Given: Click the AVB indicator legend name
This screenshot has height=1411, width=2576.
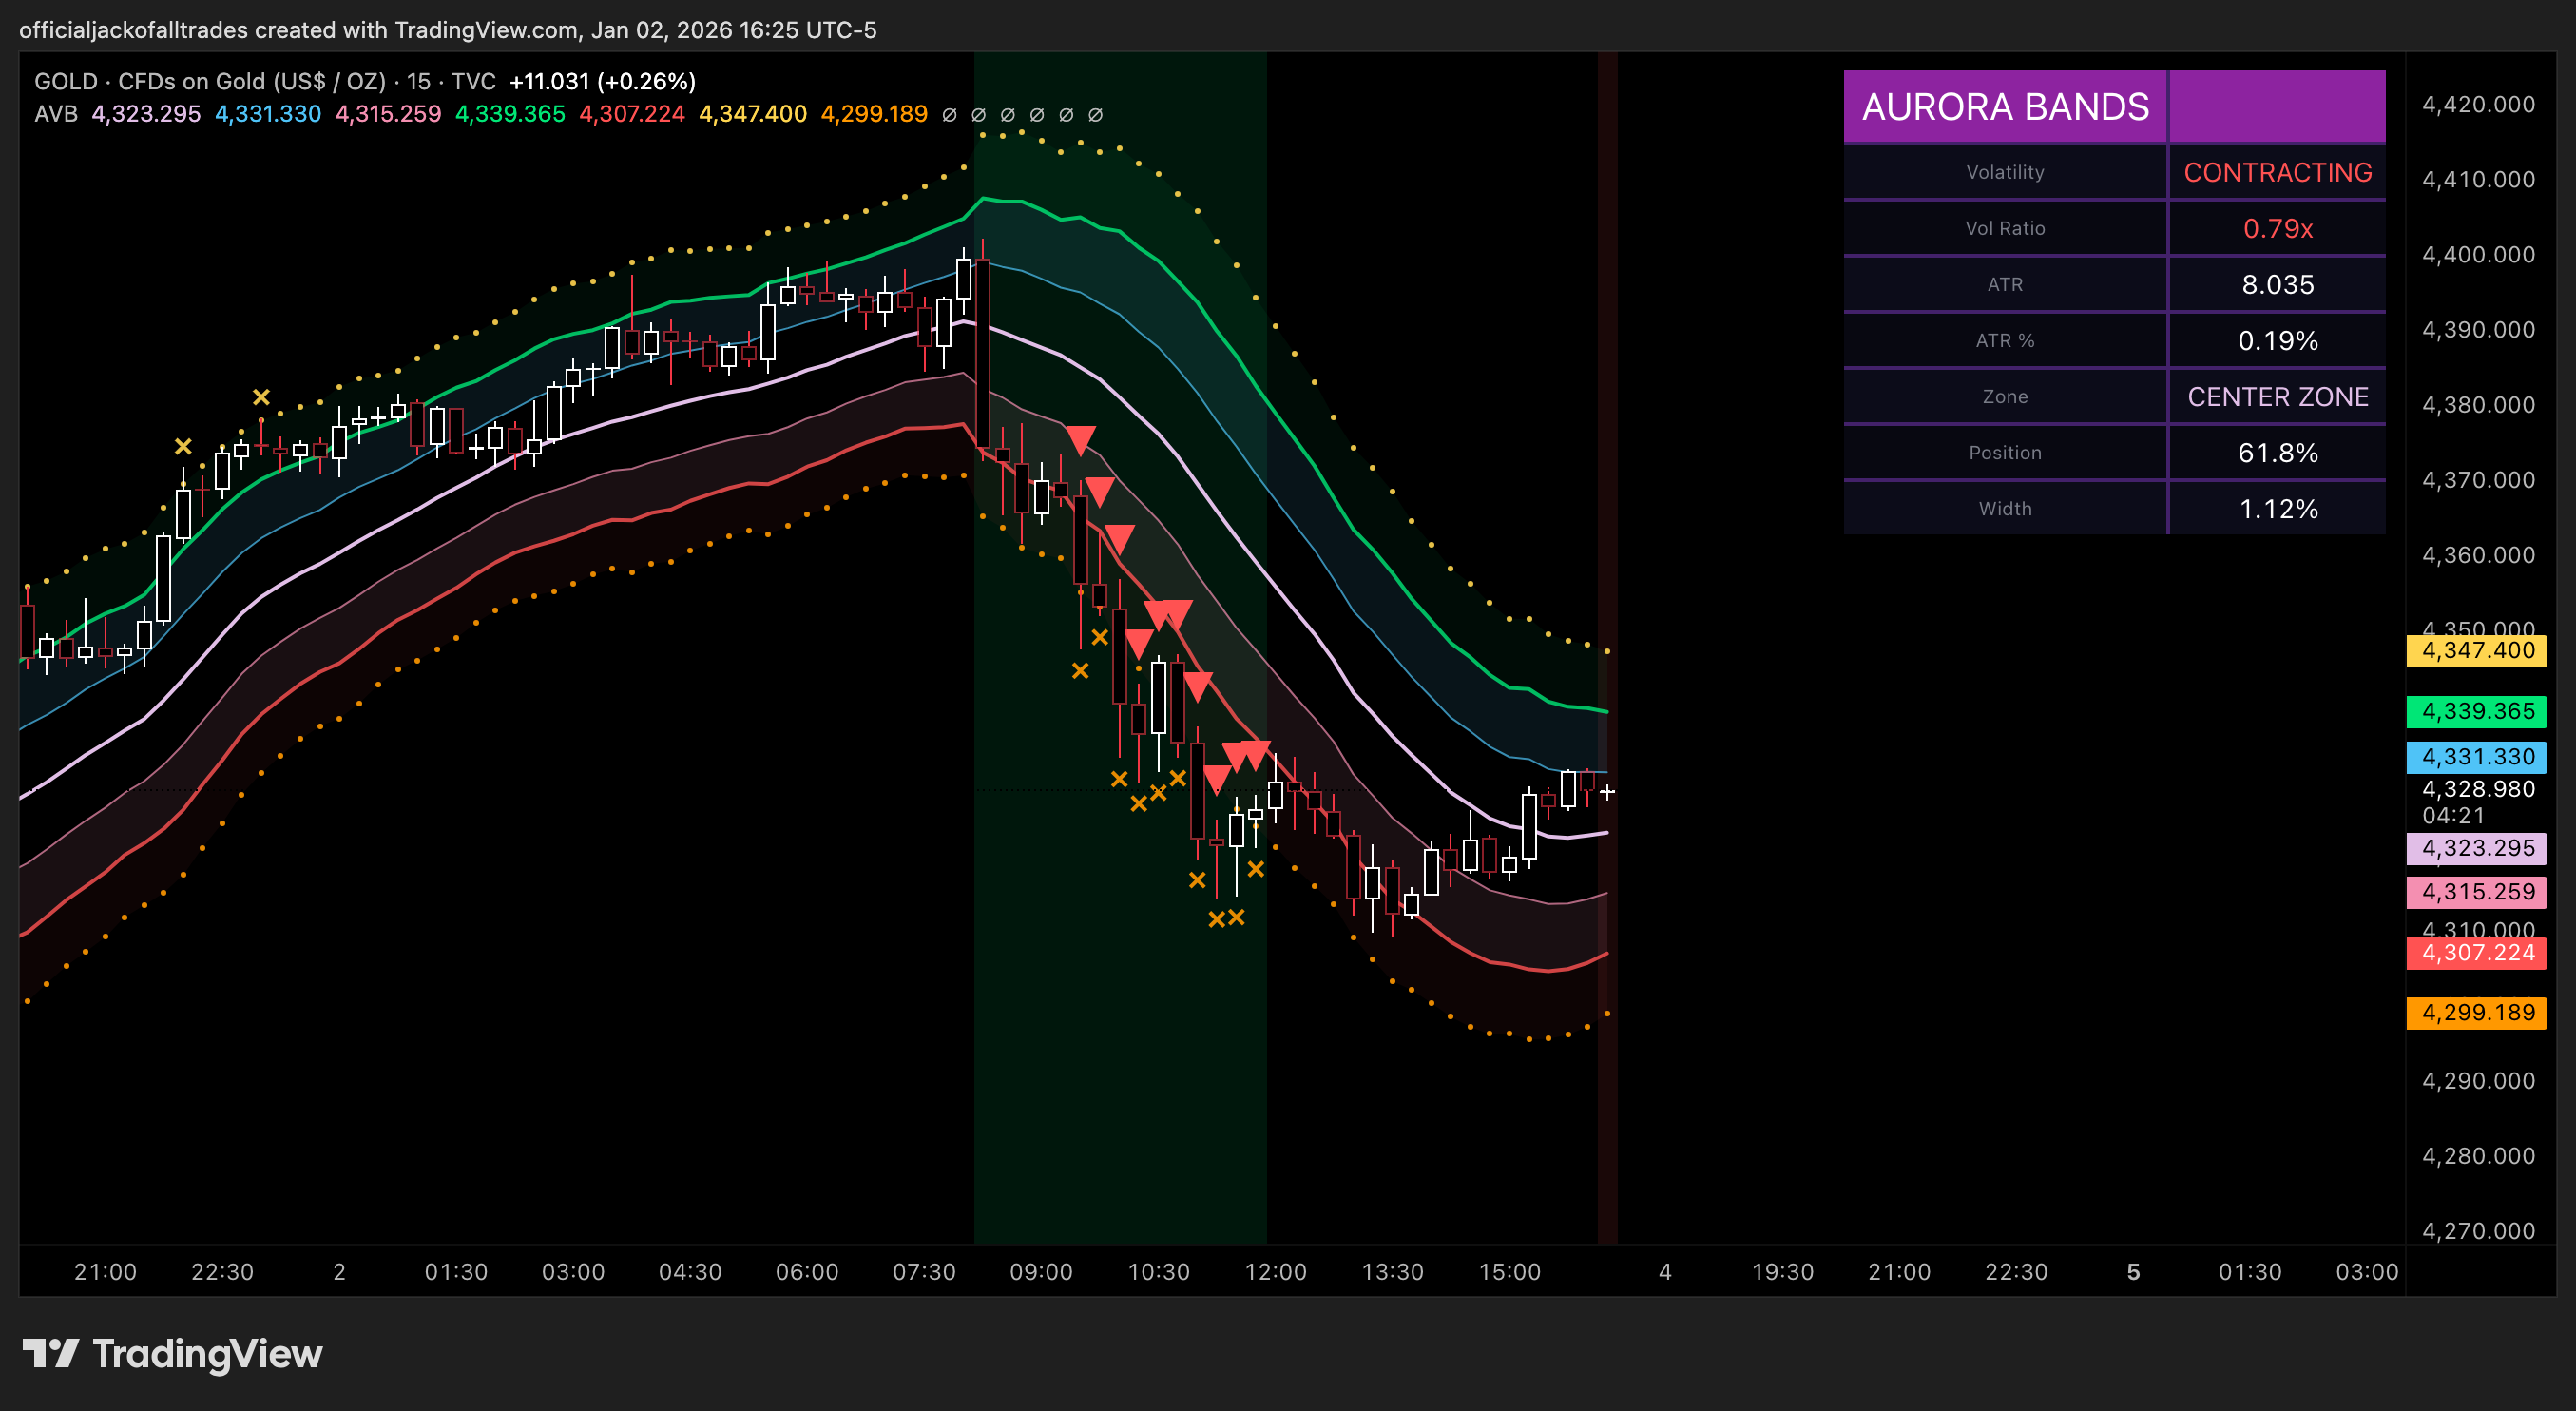Looking at the screenshot, I should 56,114.
